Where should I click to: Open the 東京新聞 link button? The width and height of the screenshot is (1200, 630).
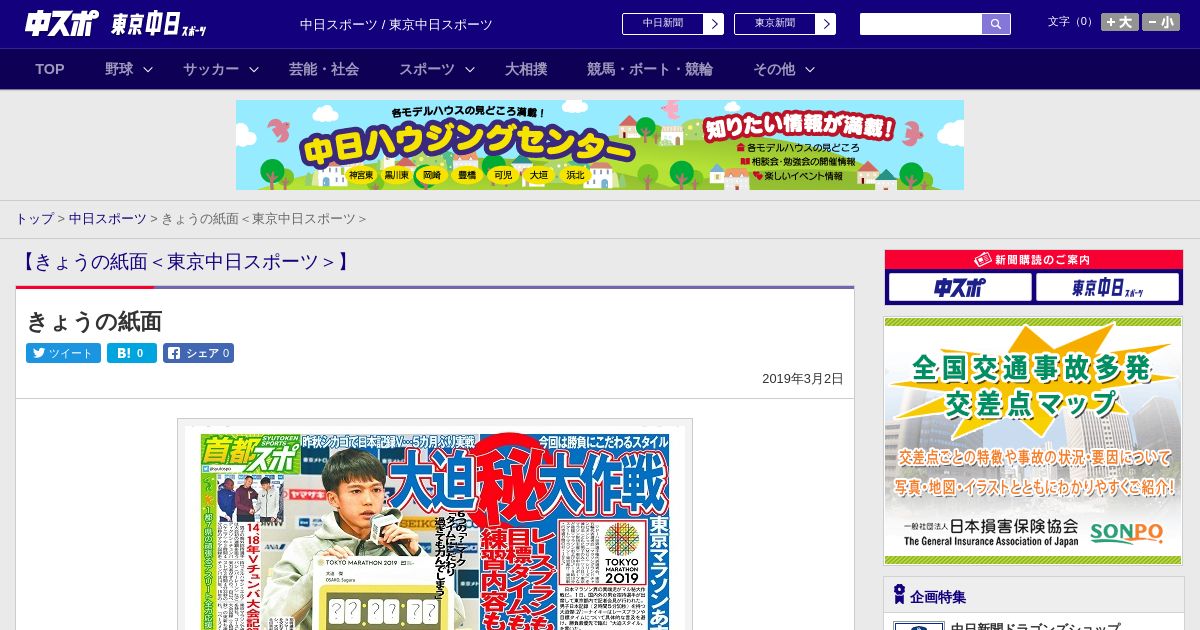[x=775, y=24]
